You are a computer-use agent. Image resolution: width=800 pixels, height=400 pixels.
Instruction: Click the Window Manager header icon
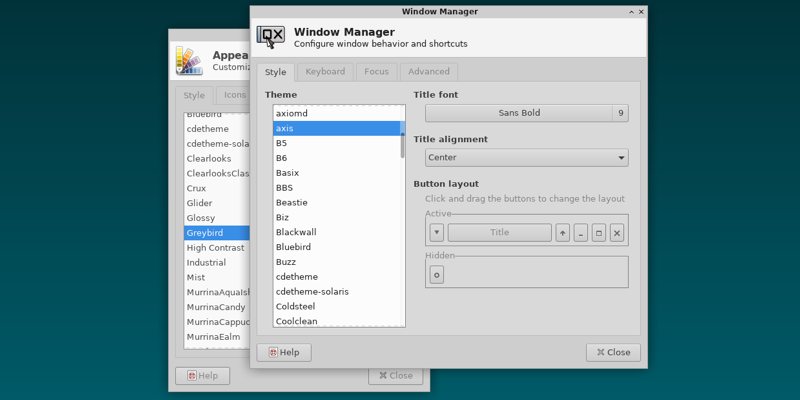pos(270,37)
